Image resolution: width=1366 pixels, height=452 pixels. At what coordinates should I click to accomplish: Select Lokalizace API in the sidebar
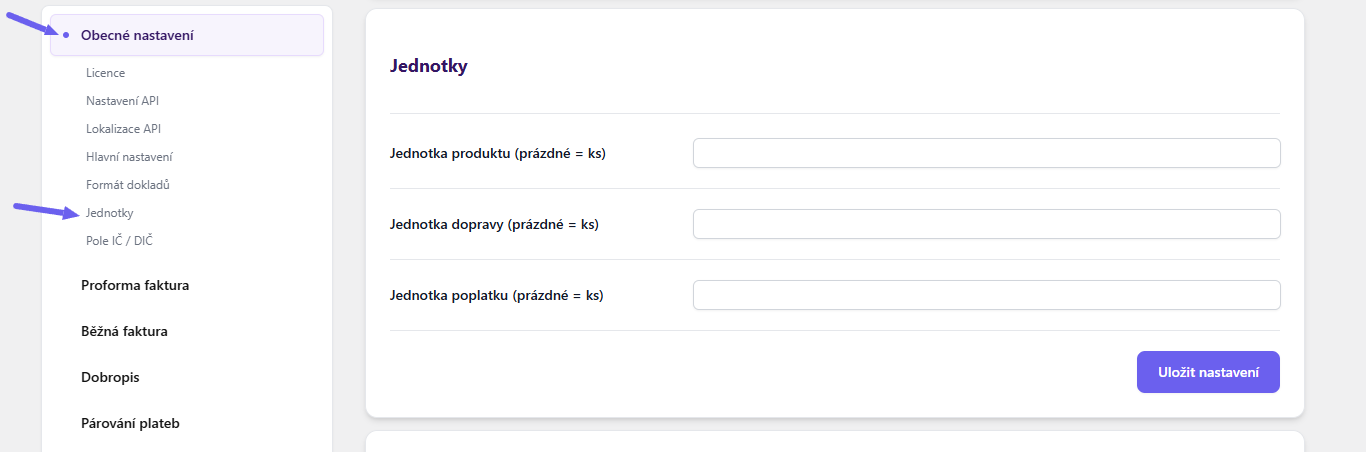pyautogui.click(x=123, y=129)
